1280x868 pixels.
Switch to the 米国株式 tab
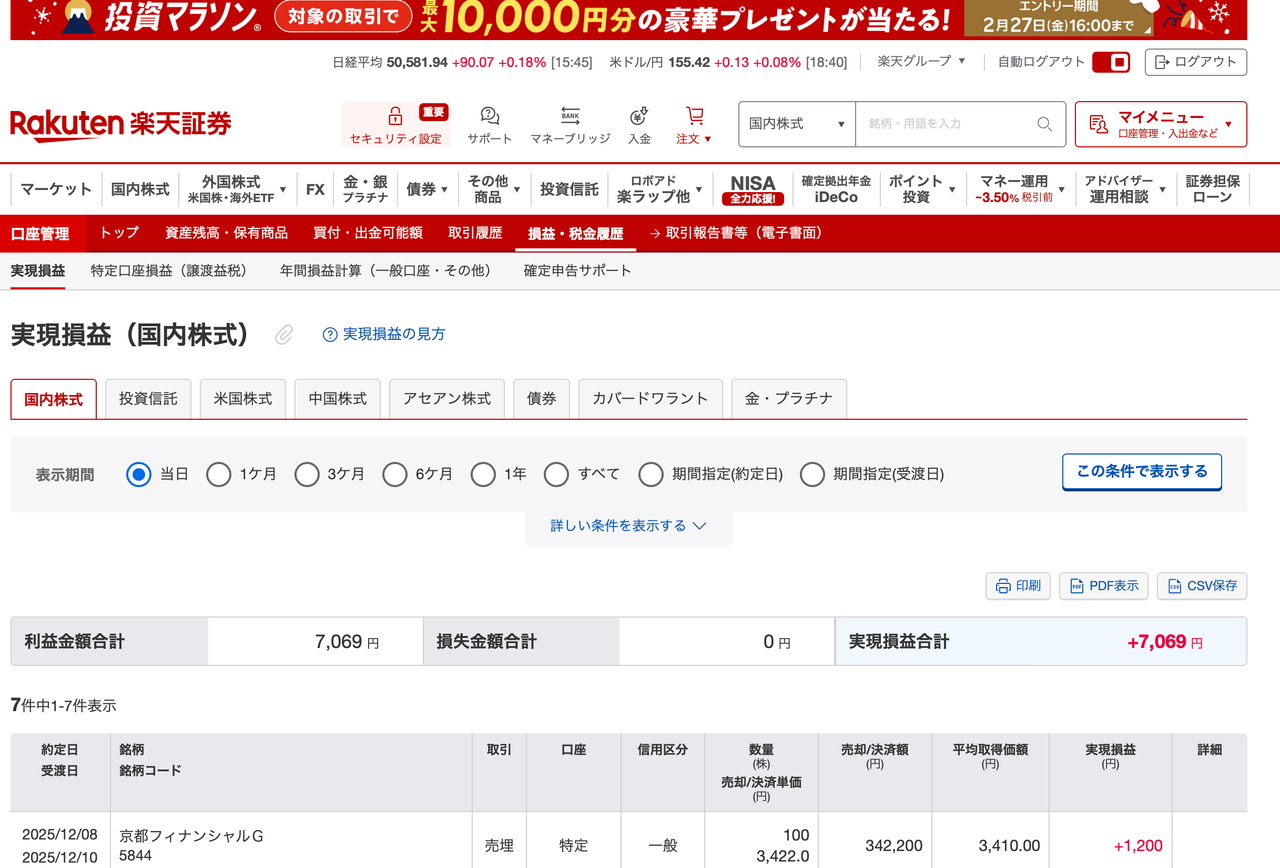coord(242,398)
